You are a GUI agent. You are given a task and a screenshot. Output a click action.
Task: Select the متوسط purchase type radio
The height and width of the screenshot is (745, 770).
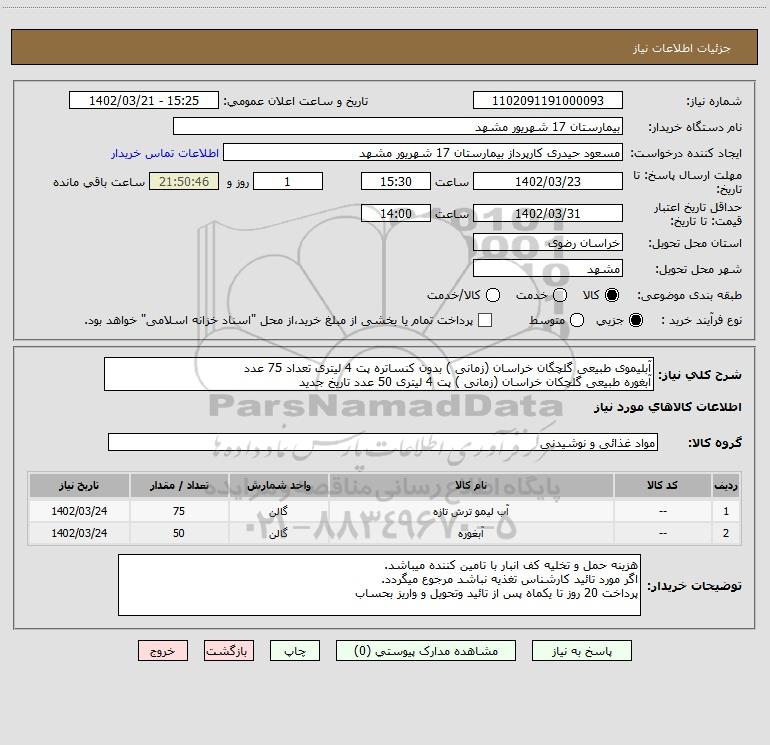[577, 320]
